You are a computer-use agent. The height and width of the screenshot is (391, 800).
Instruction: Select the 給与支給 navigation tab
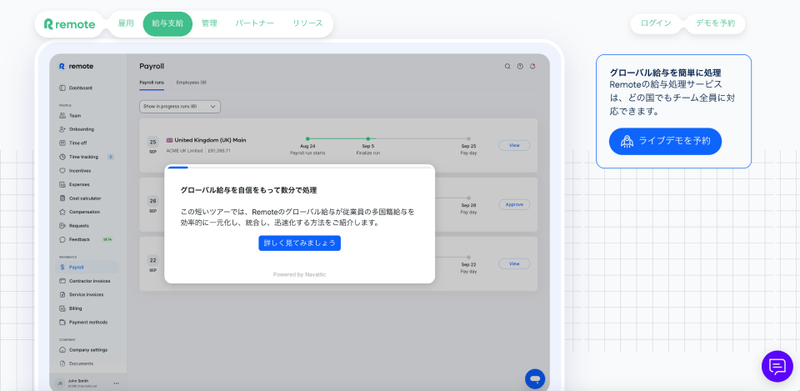tap(167, 24)
